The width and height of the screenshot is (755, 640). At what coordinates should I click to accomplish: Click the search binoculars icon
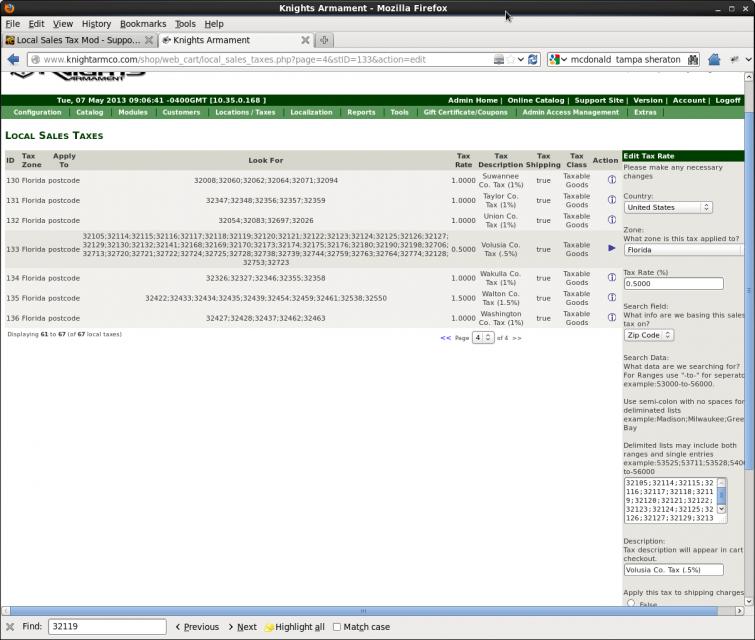[693, 60]
